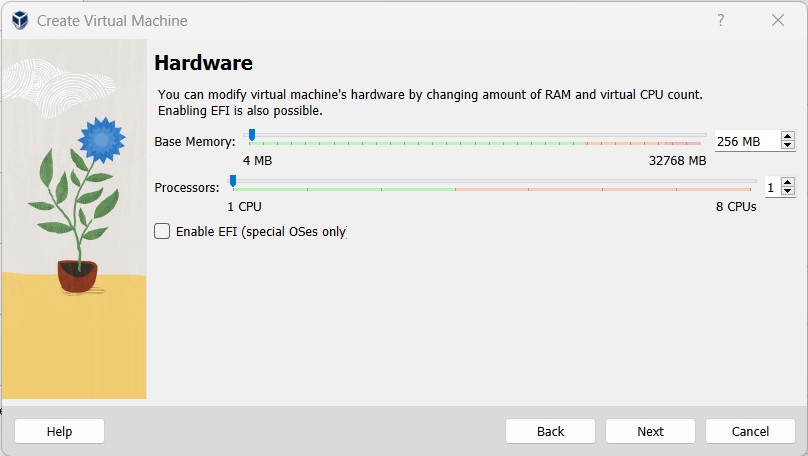Close the Create Virtual Machine dialog
The image size is (808, 456).
coord(778,20)
